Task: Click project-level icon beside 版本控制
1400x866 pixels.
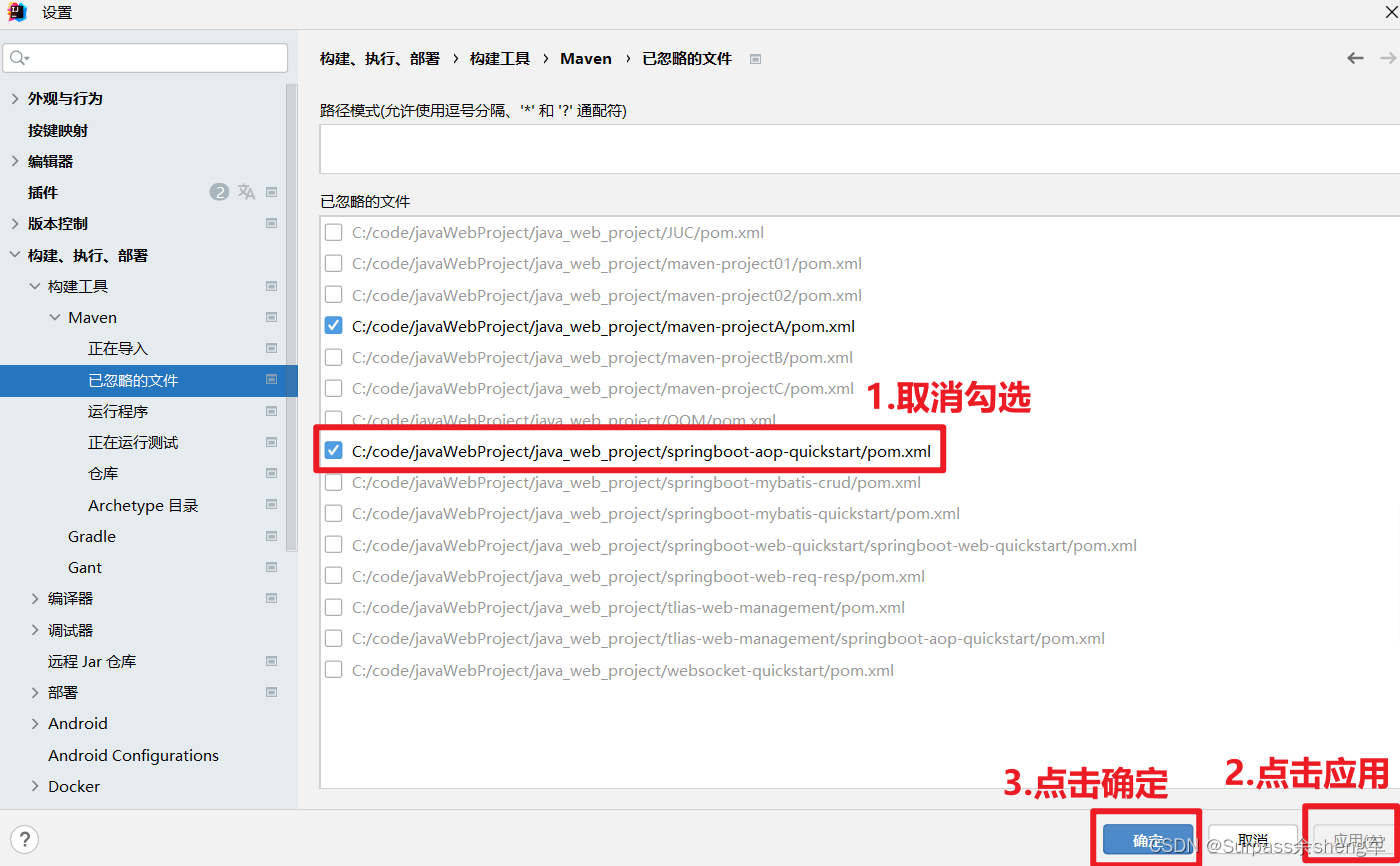Action: tap(271, 223)
